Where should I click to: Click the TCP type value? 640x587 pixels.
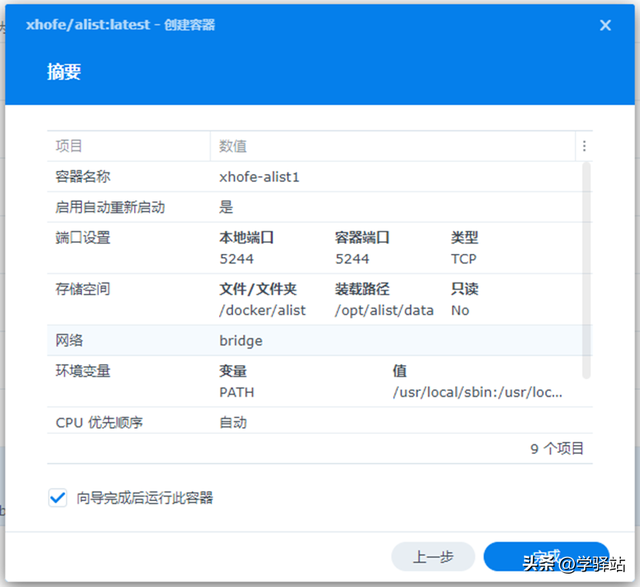(x=463, y=259)
